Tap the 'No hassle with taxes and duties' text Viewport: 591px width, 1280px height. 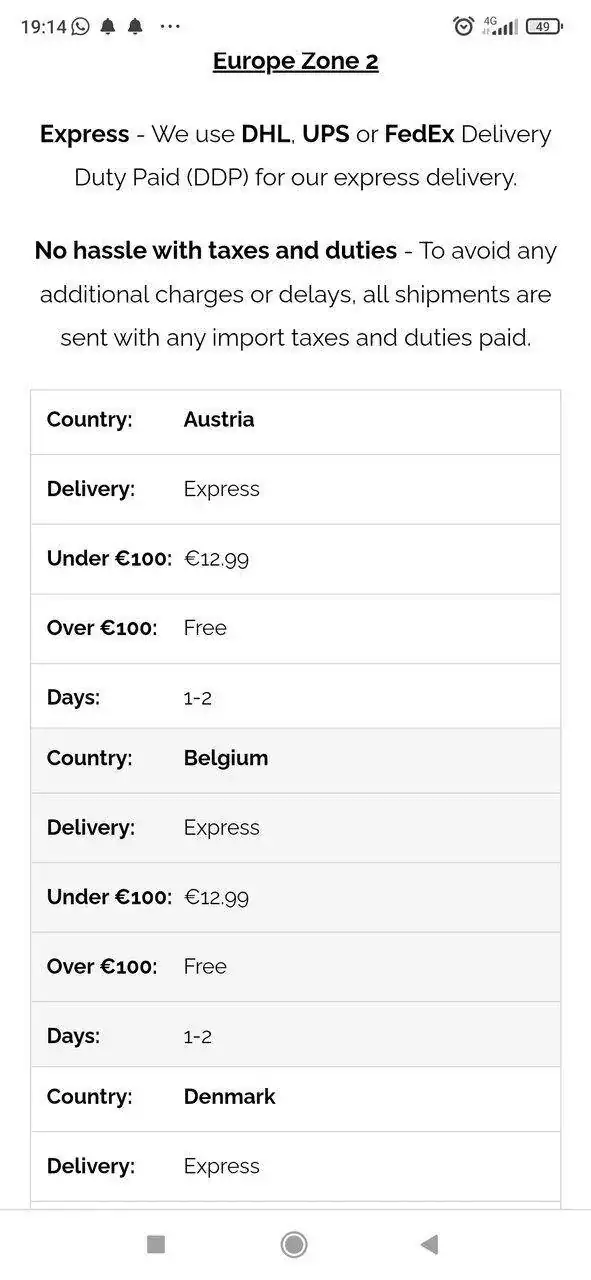click(216, 251)
